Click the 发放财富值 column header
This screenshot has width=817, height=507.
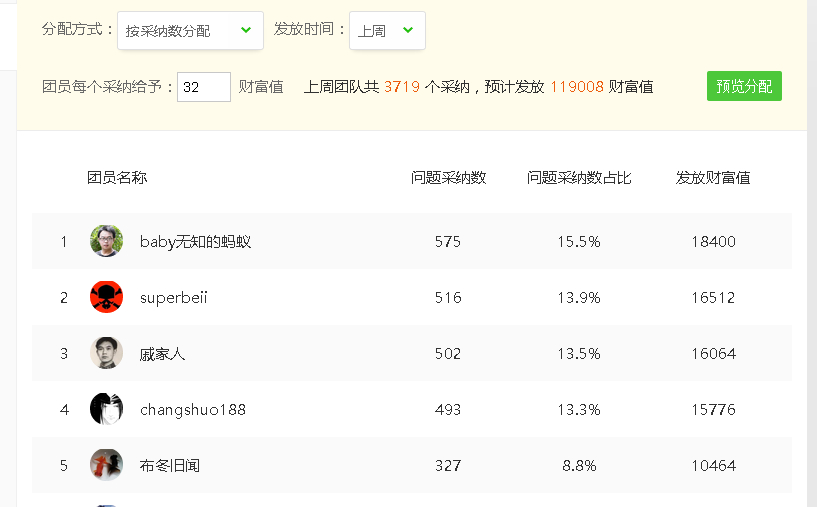point(713,178)
